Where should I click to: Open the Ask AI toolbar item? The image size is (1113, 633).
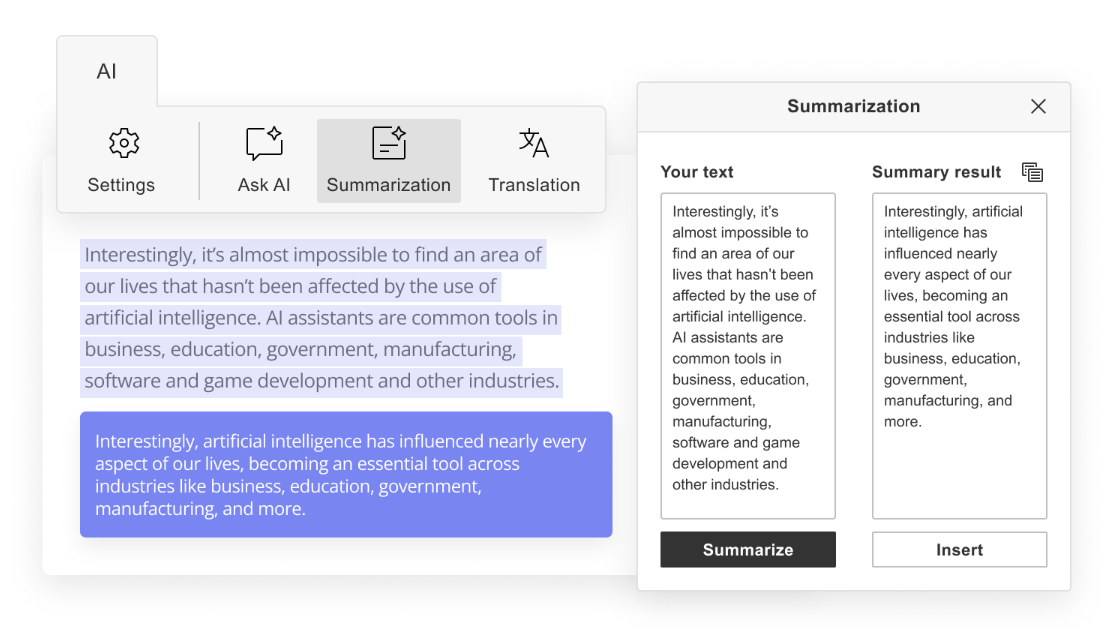tap(263, 160)
